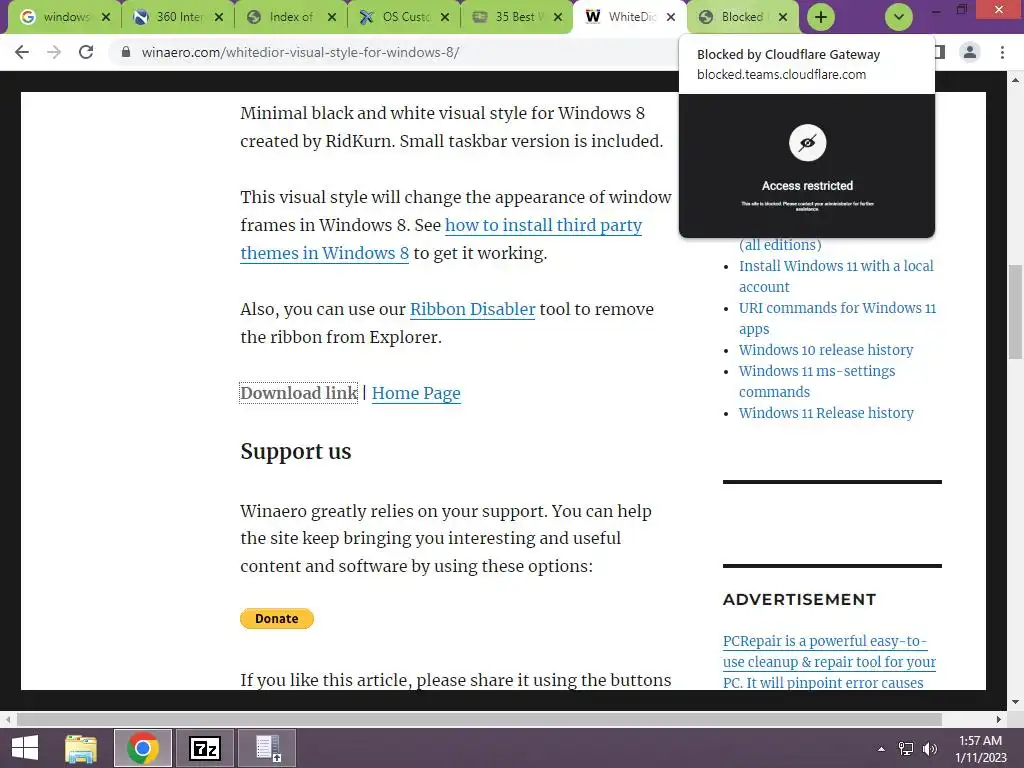Expand the tab search dropdown
Viewport: 1024px width, 768px height.
(899, 17)
